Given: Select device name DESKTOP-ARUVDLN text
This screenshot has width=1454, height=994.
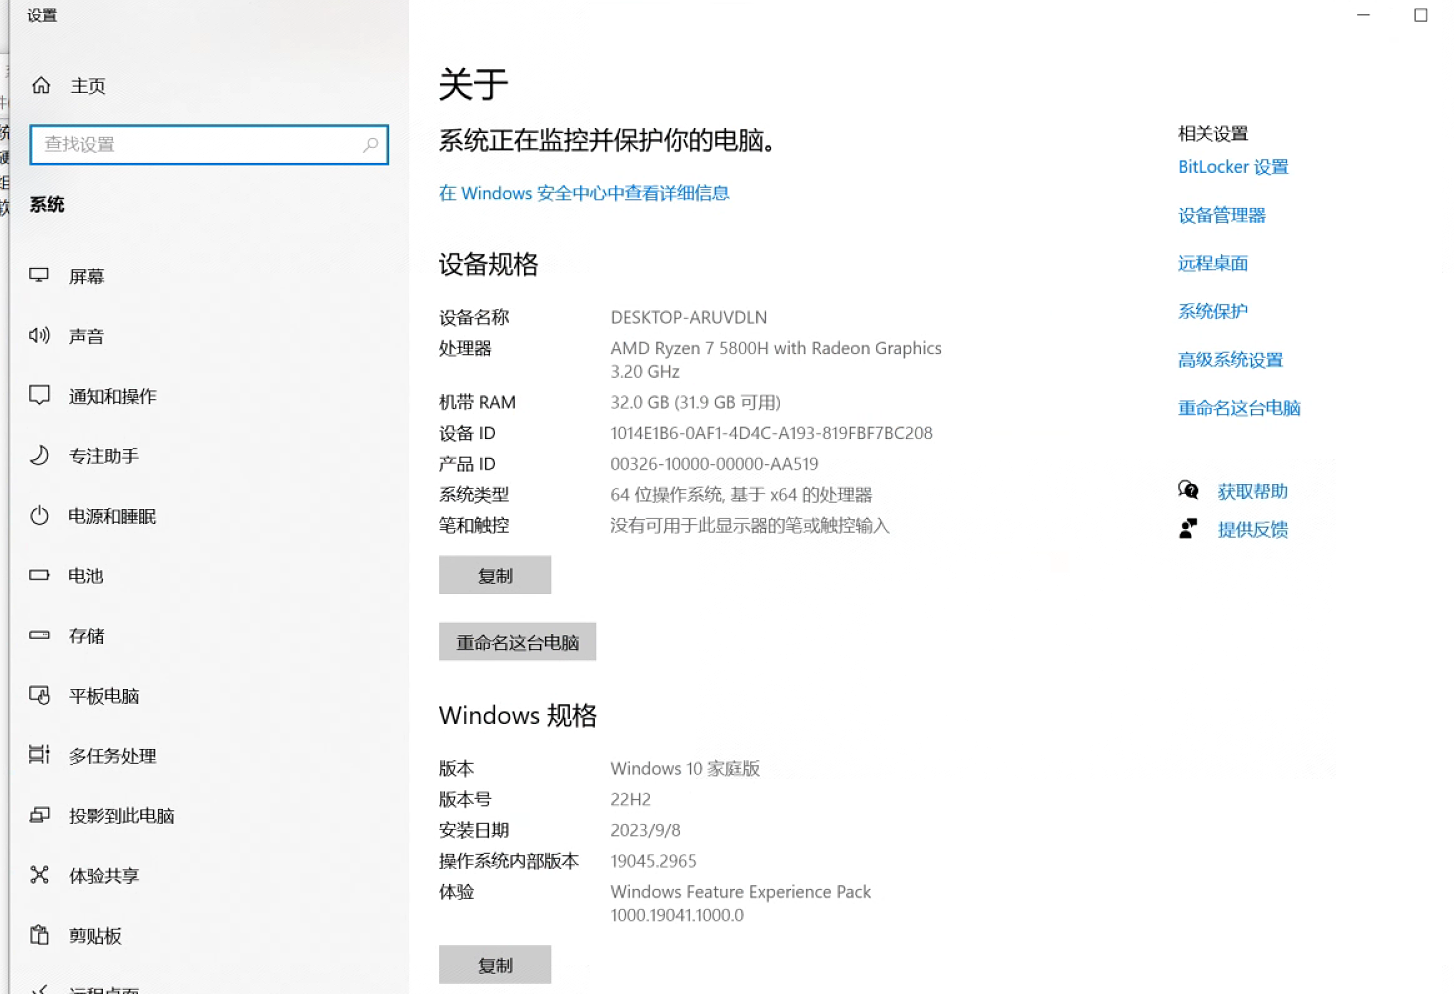Looking at the screenshot, I should 689,317.
